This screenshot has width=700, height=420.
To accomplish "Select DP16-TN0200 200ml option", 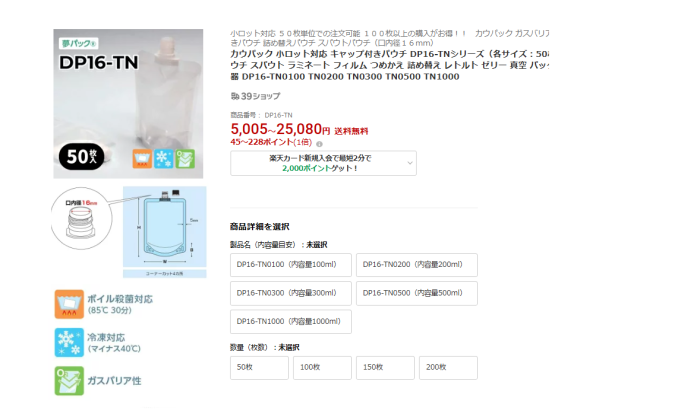I will pyautogui.click(x=417, y=265).
